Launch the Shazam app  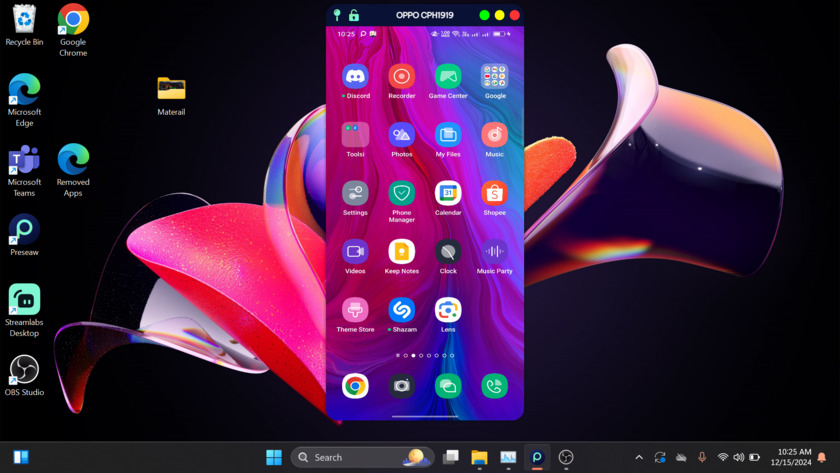(401, 310)
